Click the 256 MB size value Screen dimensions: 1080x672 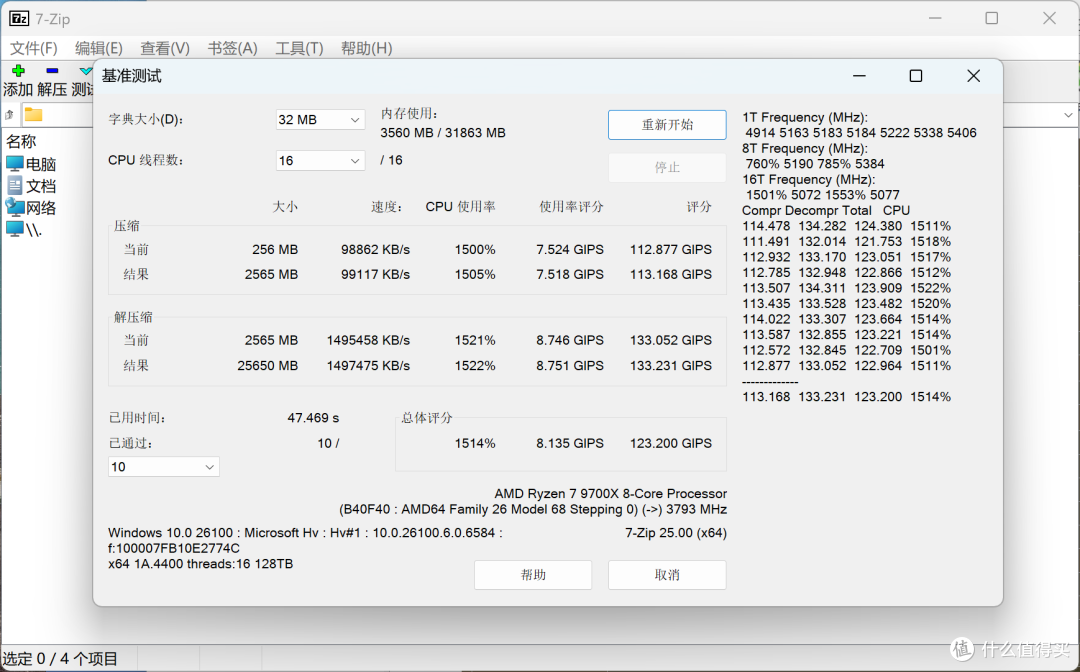coord(275,249)
